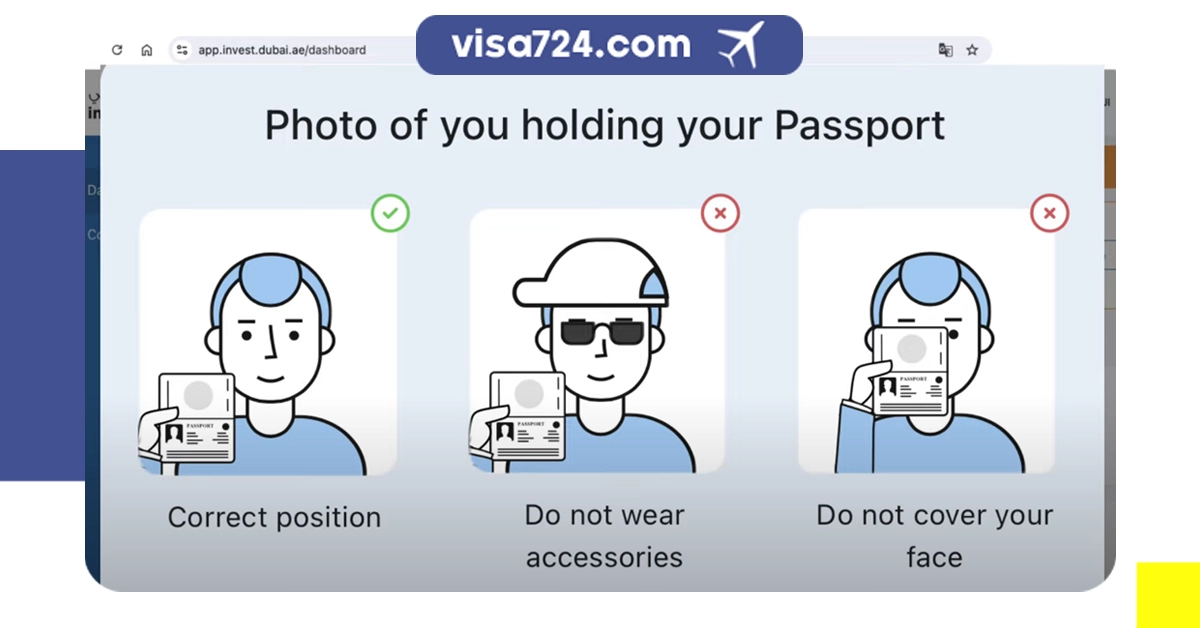
Task: Click the translate page icon
Action: 945,50
